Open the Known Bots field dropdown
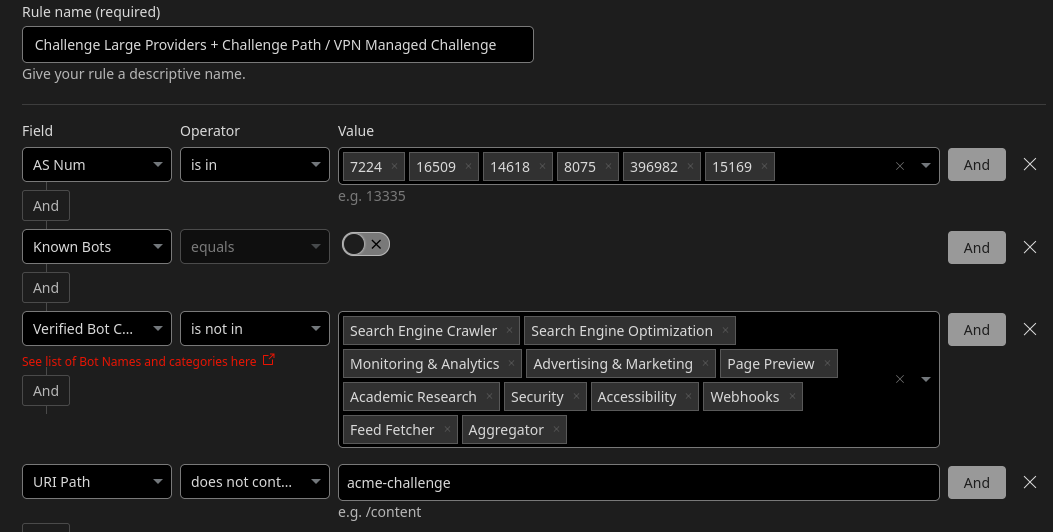This screenshot has width=1053, height=532. [97, 247]
